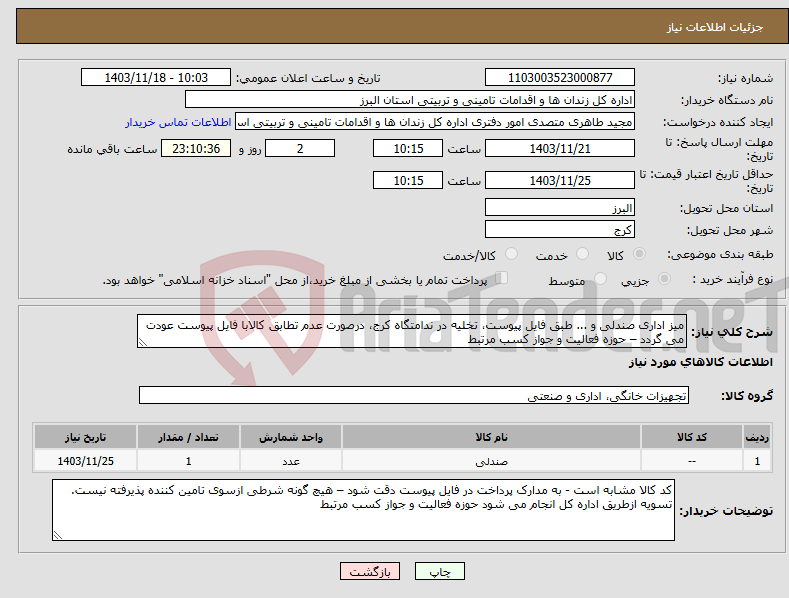Click the طبقه بندی موضوعی label

(x=720, y=255)
